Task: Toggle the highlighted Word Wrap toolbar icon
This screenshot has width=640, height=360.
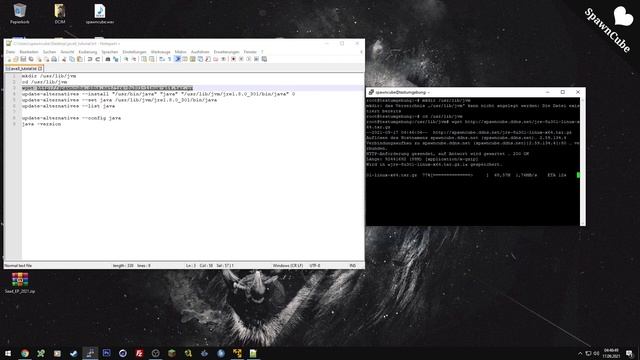Action: [178, 59]
